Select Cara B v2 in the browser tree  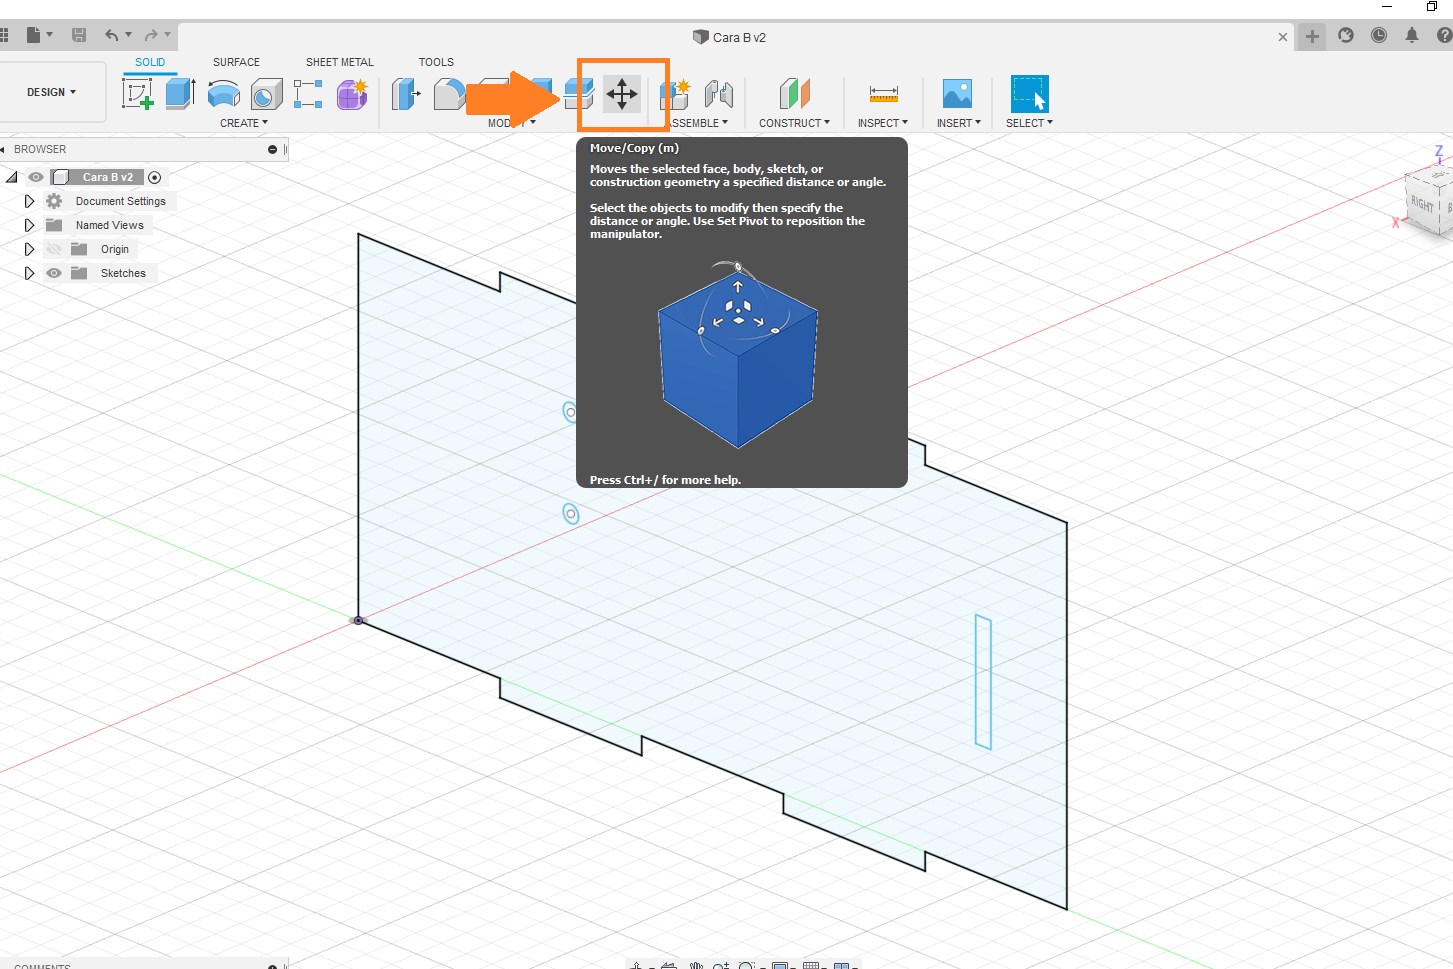tap(108, 177)
